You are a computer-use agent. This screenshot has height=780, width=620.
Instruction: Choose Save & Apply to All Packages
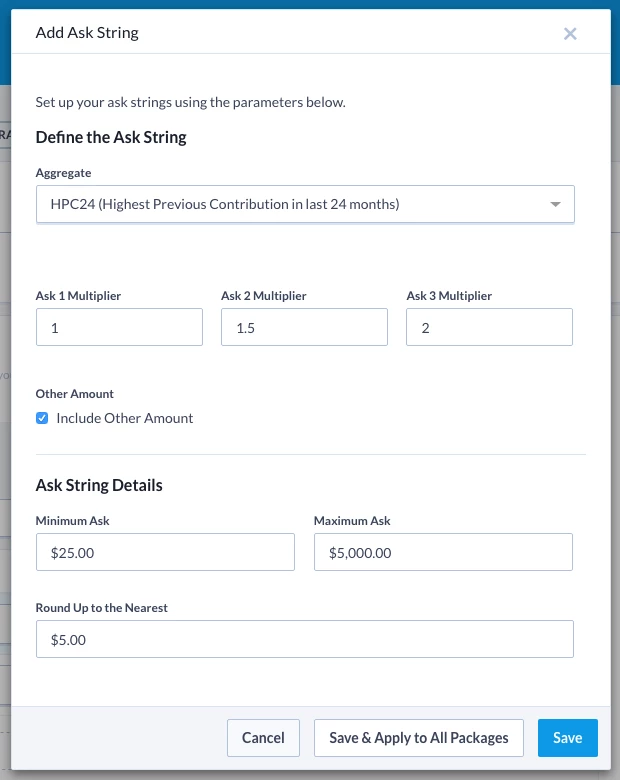pos(418,738)
